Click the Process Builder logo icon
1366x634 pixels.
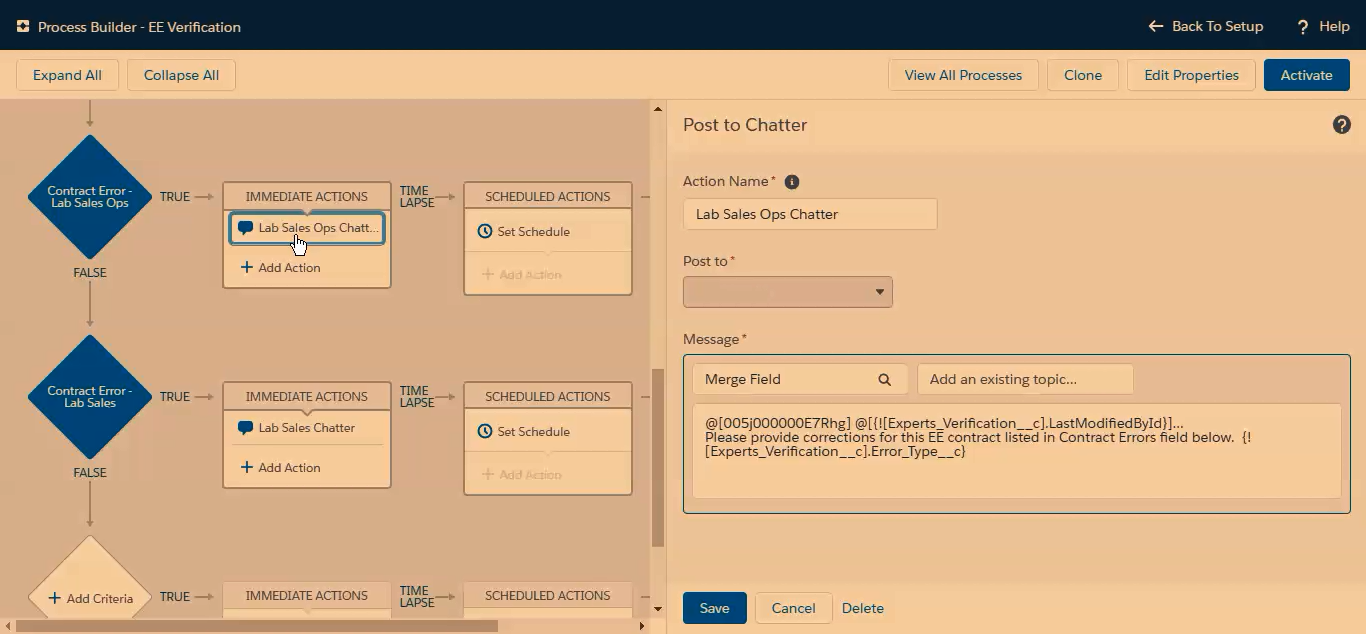pyautogui.click(x=23, y=27)
